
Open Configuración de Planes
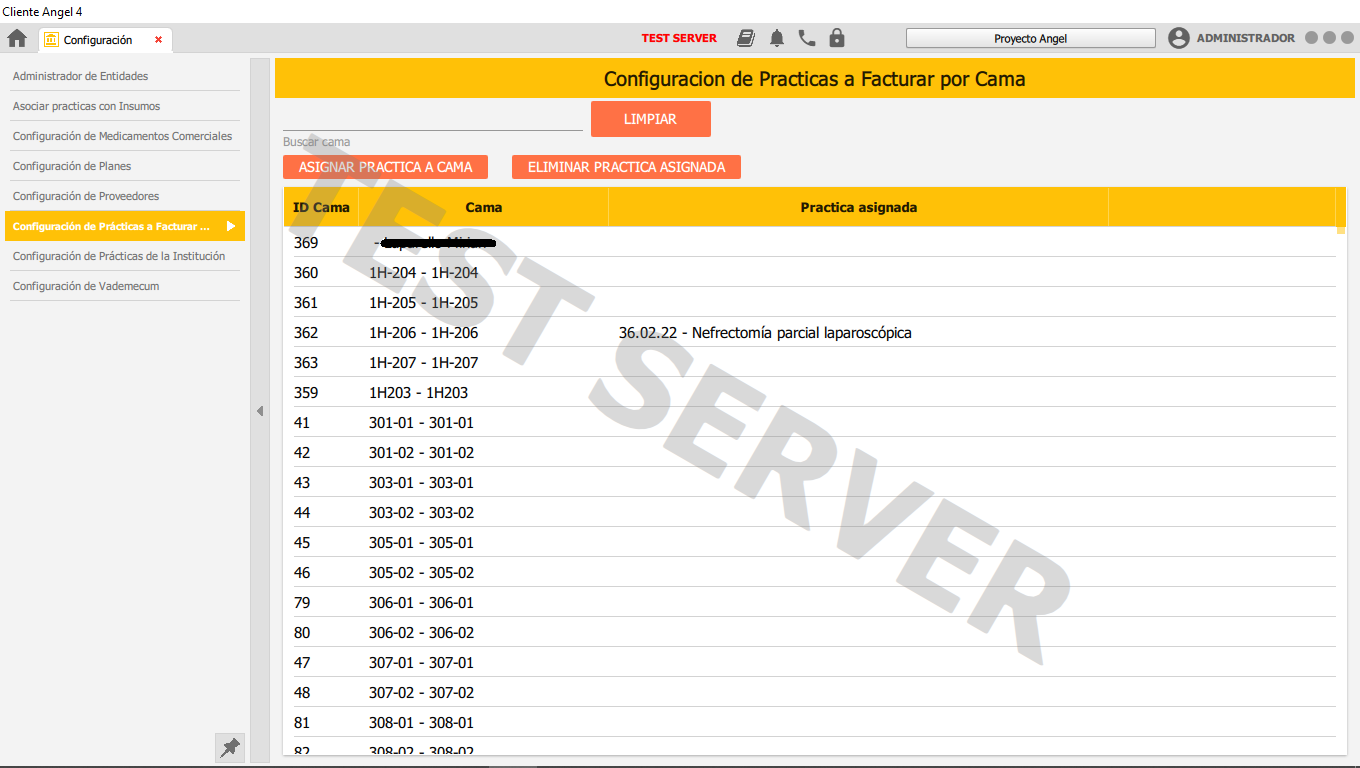pos(125,166)
